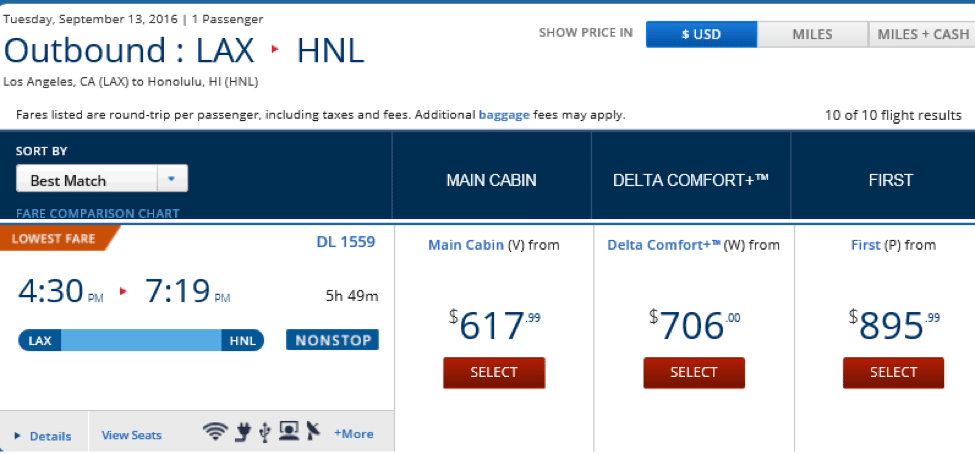The image size is (975, 454).
Task: Switch price display to MILES
Action: [x=812, y=34]
